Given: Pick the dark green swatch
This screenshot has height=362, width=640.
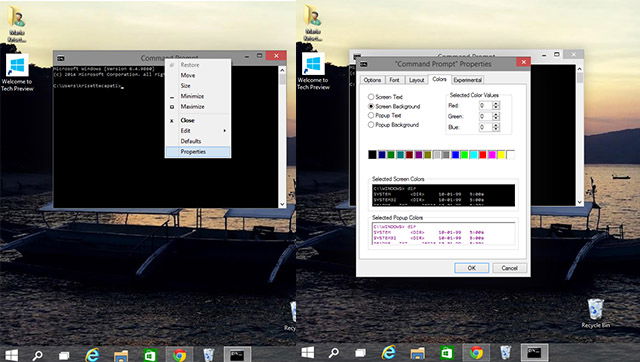Looking at the screenshot, I should (391, 155).
